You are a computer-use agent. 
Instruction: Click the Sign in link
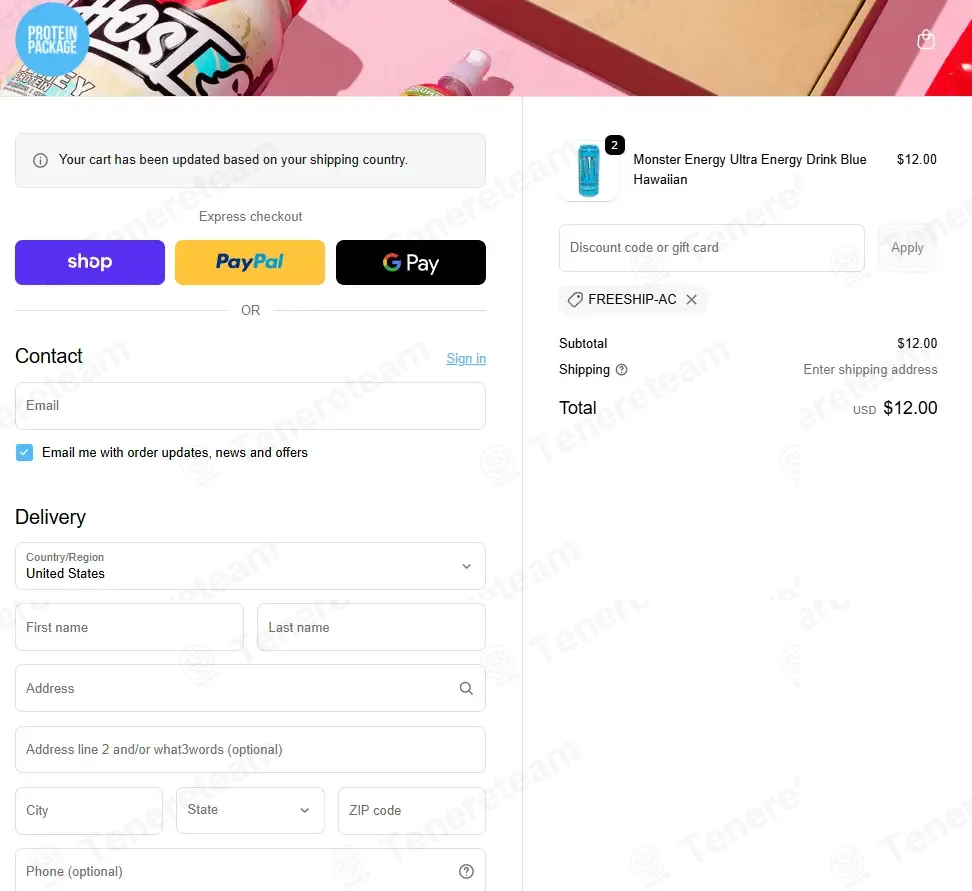pyautogui.click(x=466, y=359)
